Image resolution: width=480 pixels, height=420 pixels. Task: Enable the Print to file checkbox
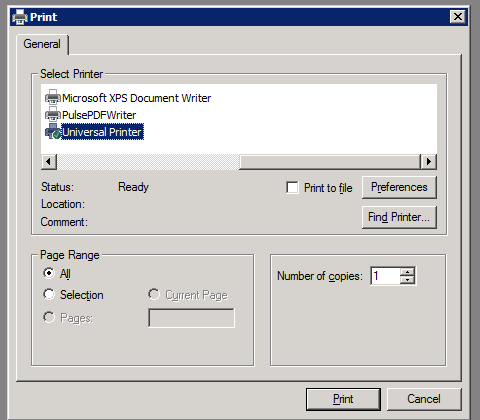click(292, 187)
